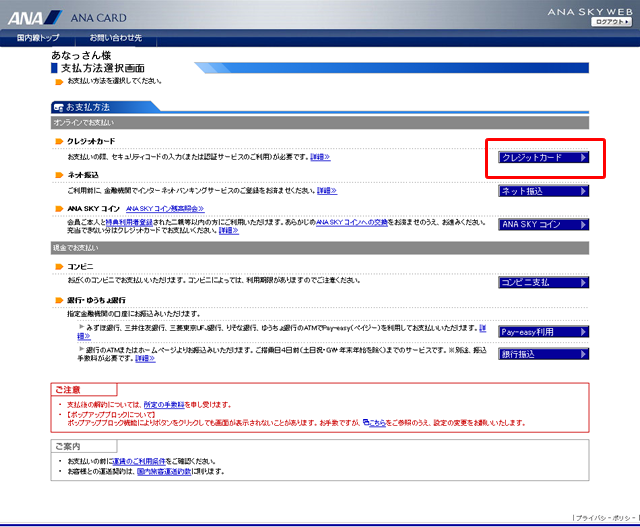This screenshot has width=640, height=527.
Task: Open the 所定の手数料 link
Action: 164,405
